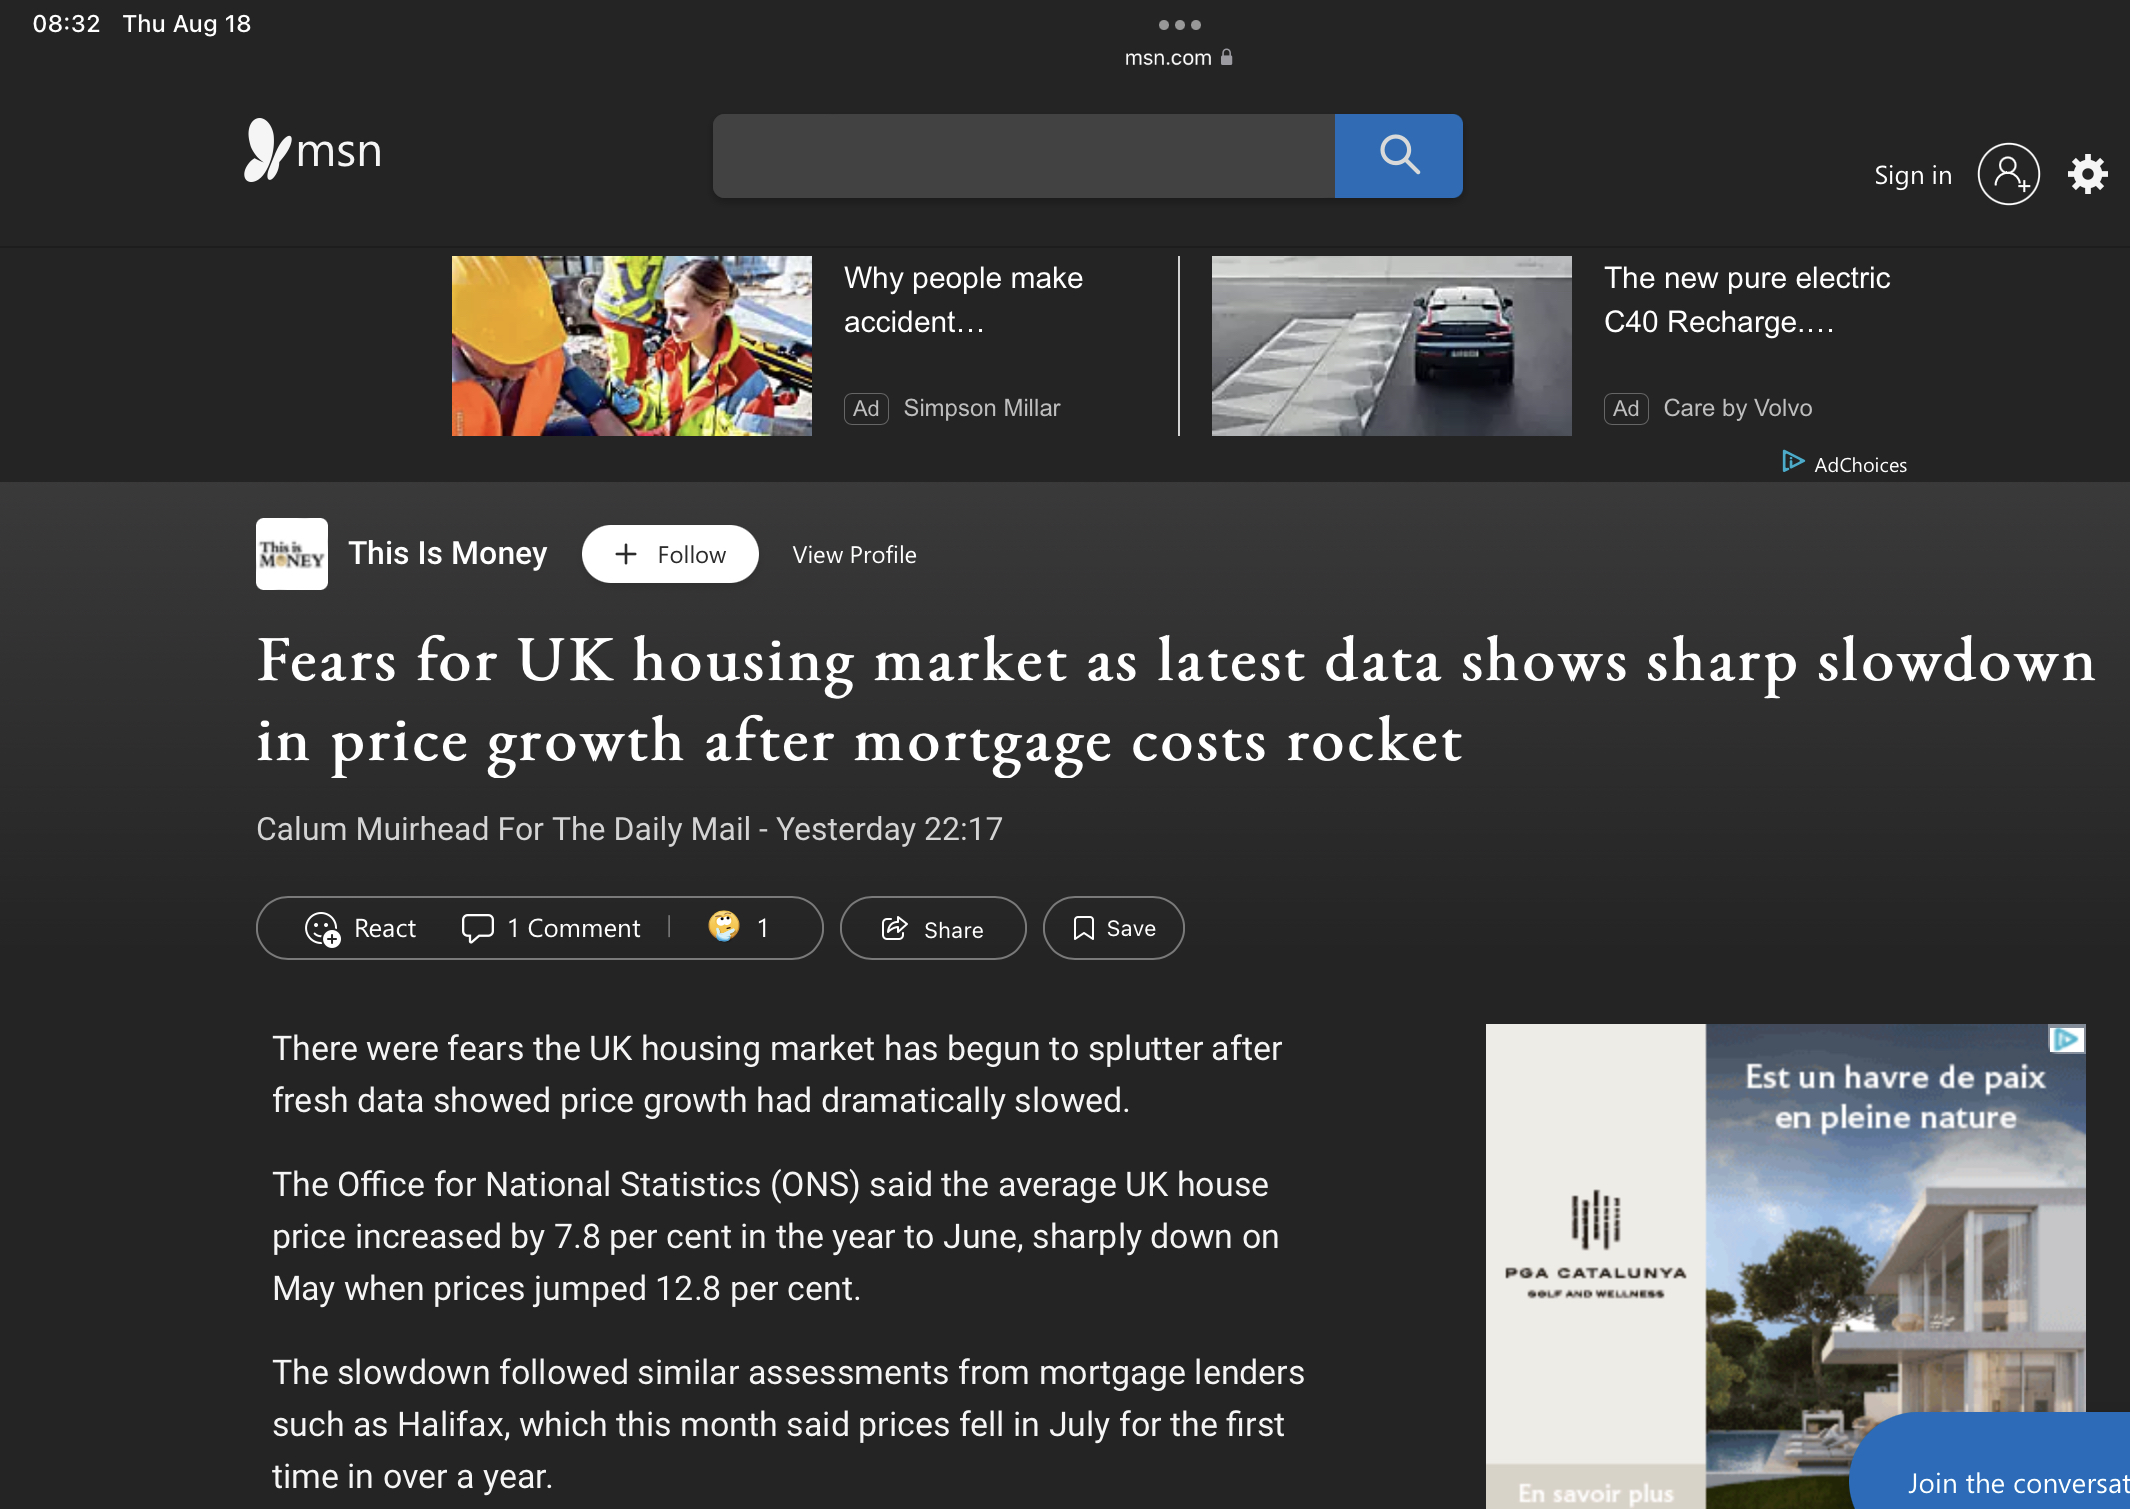The image size is (2130, 1509).
Task: Open the Volvo C40 car ad thumbnail
Action: point(1392,346)
